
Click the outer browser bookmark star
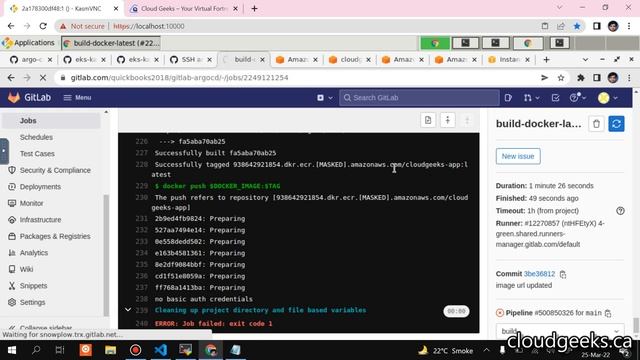coord(577,26)
